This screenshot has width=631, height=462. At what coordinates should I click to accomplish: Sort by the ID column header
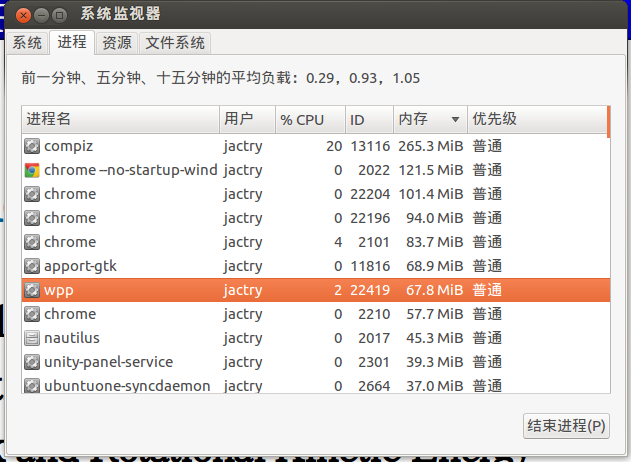point(369,120)
